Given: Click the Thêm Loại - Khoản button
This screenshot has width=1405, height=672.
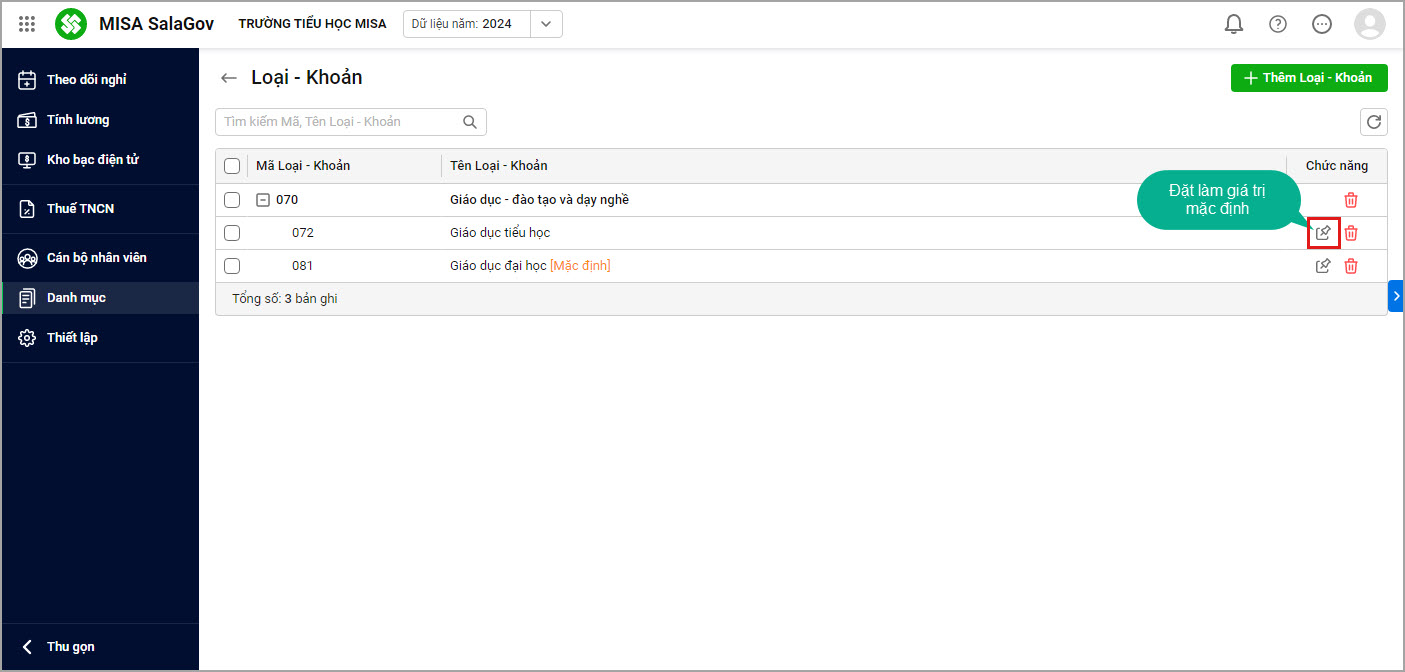Looking at the screenshot, I should pos(1308,78).
